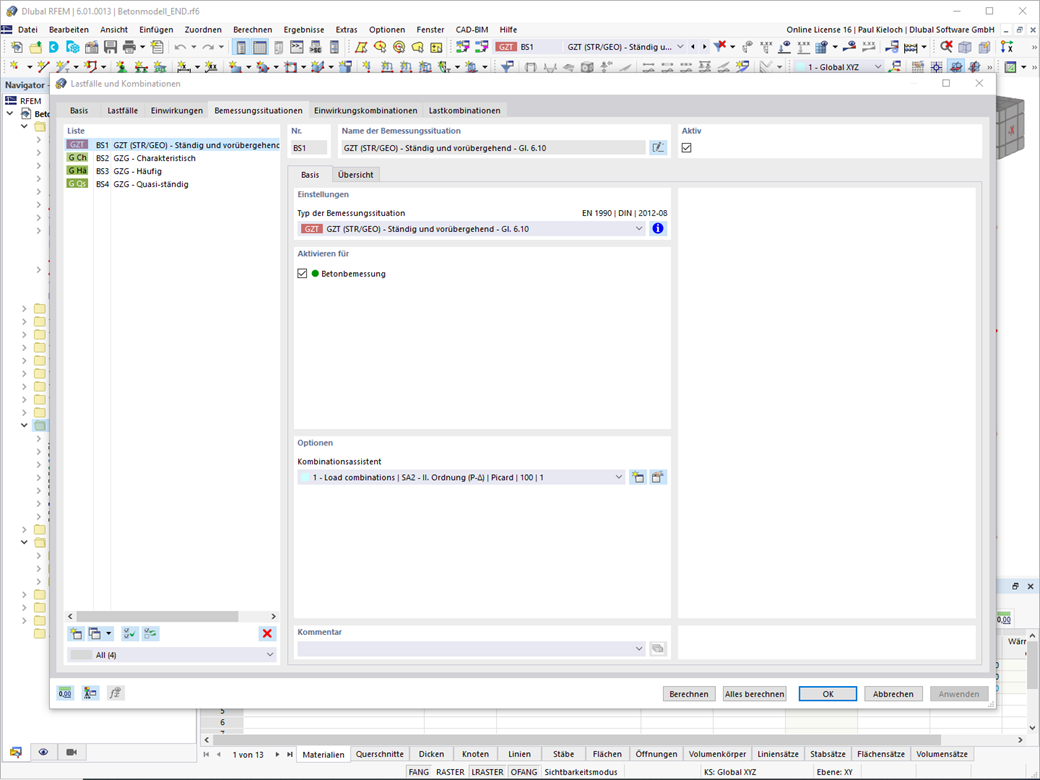Toggle the Aktiv checkbox

pyautogui.click(x=686, y=148)
